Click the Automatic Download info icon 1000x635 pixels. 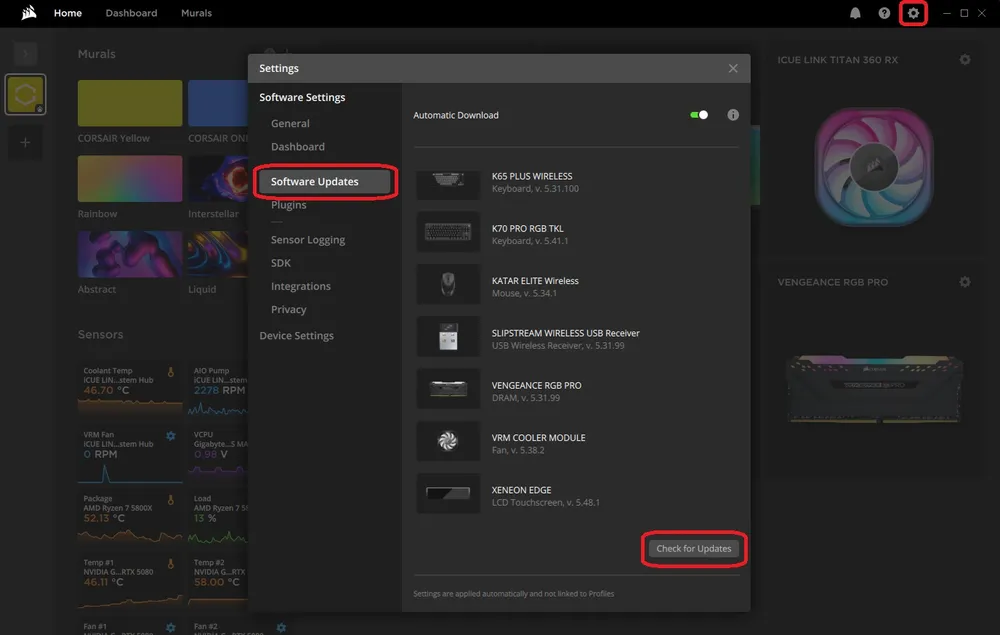point(733,115)
